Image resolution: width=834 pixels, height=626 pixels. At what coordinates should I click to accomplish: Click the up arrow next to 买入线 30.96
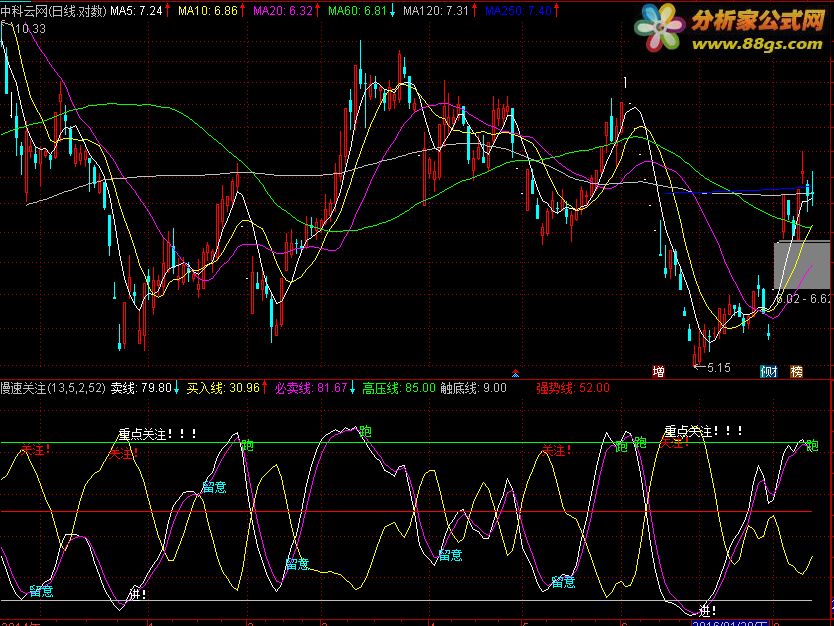[264, 388]
